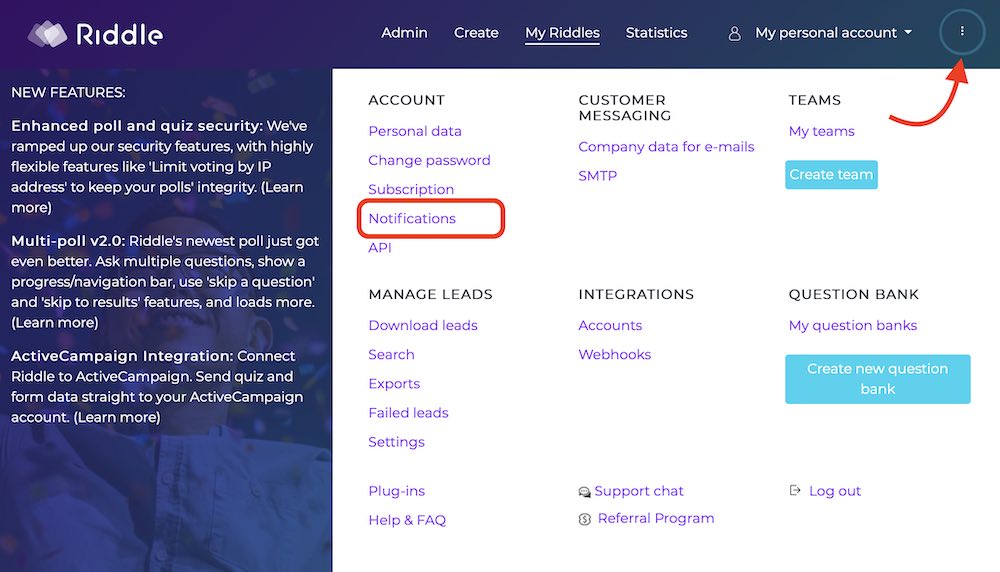1000x572 pixels.
Task: Click the ACCOUNT section heading
Action: click(406, 100)
